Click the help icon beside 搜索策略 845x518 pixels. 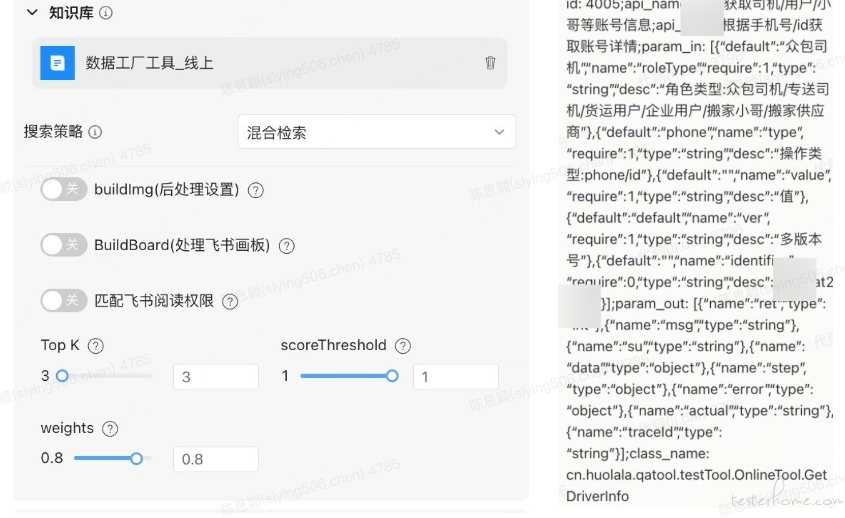click(95, 132)
